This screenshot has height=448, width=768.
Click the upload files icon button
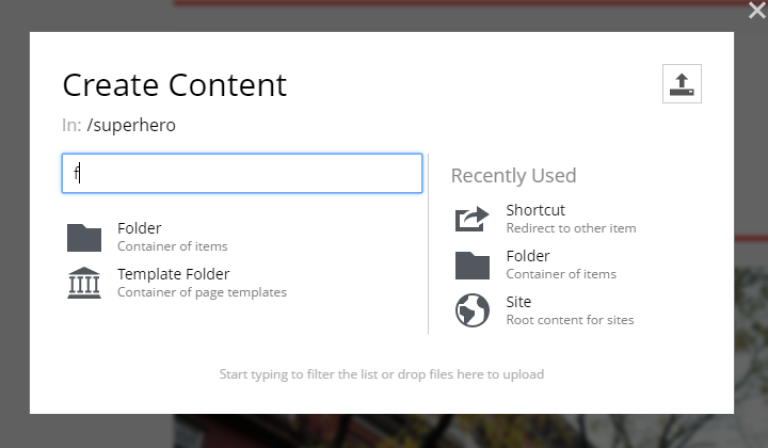point(682,84)
